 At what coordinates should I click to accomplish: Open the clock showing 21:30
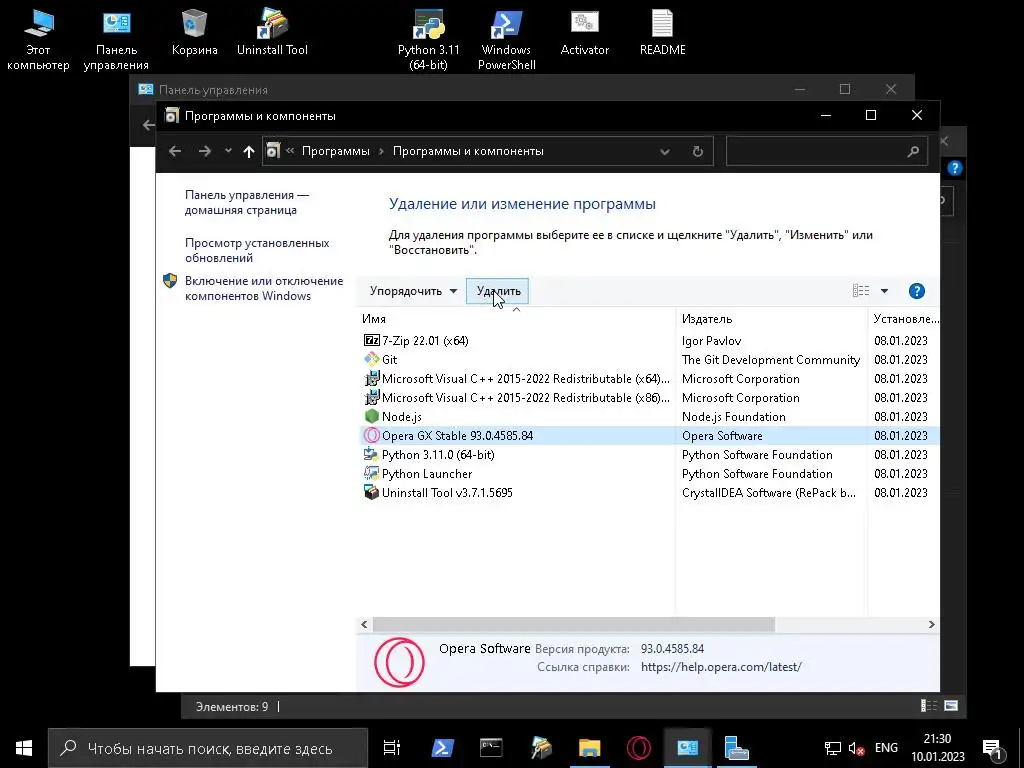(x=937, y=748)
